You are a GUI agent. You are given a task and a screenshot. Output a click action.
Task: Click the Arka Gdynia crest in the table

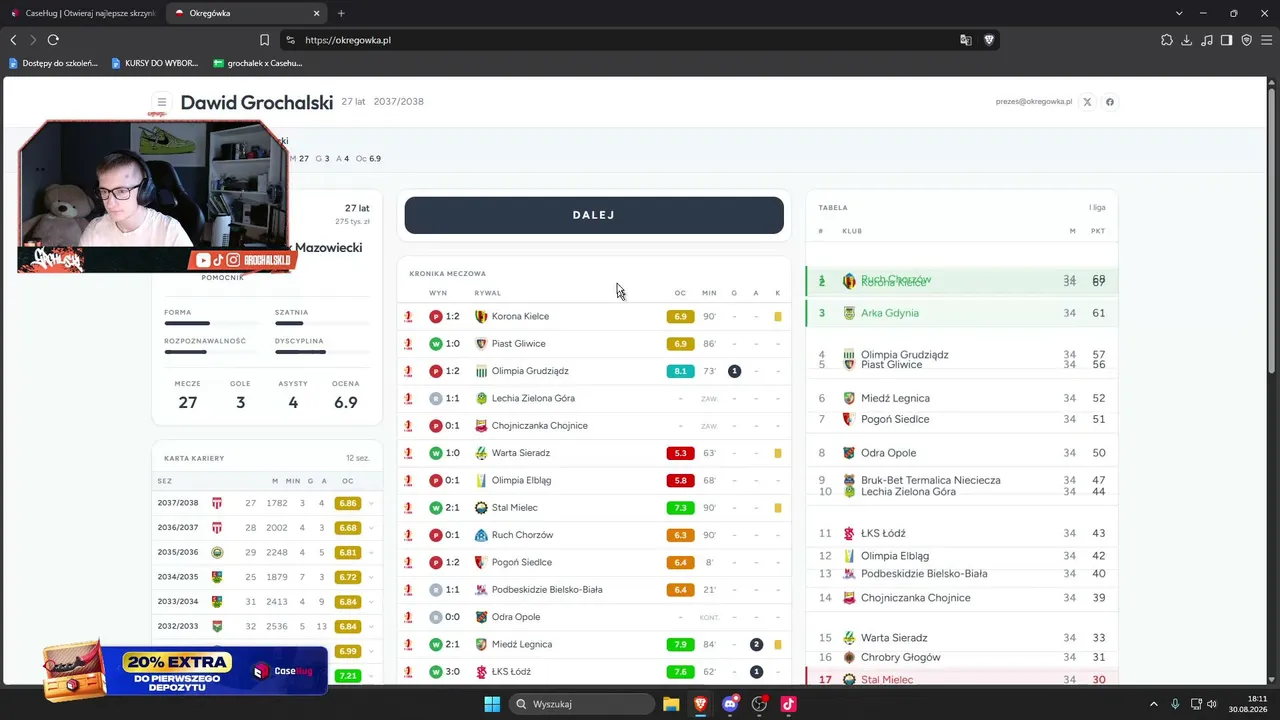pos(849,313)
